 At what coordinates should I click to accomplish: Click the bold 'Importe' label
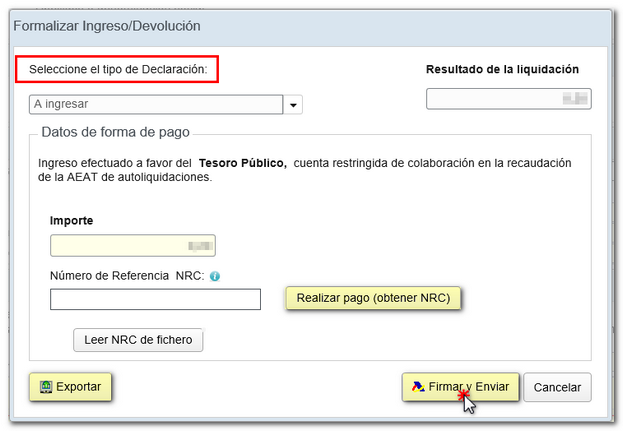tap(71, 219)
